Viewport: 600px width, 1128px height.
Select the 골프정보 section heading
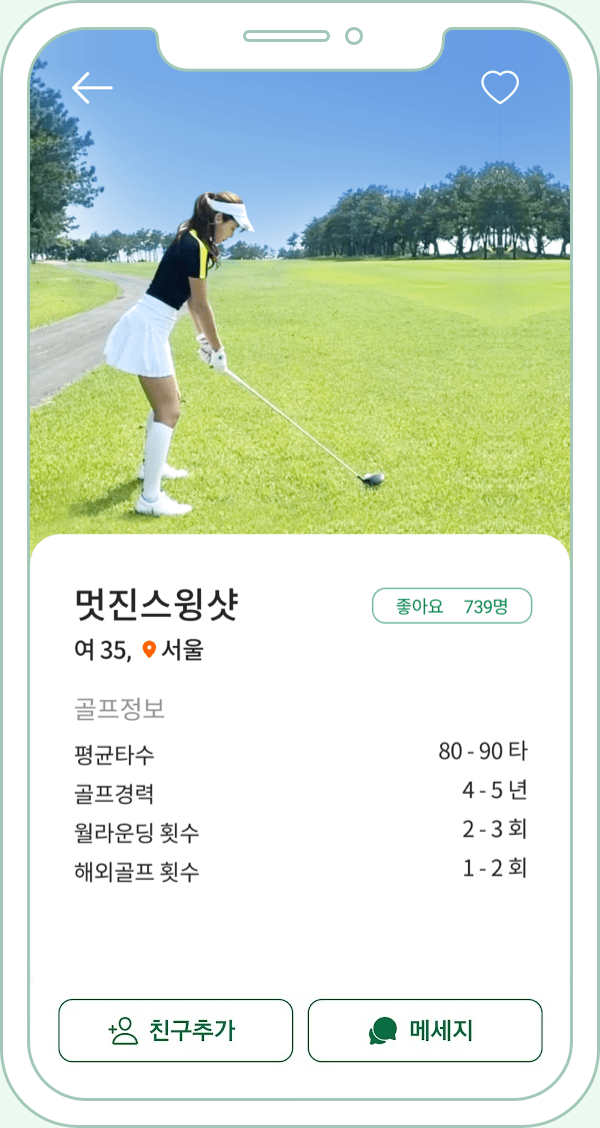[x=119, y=709]
